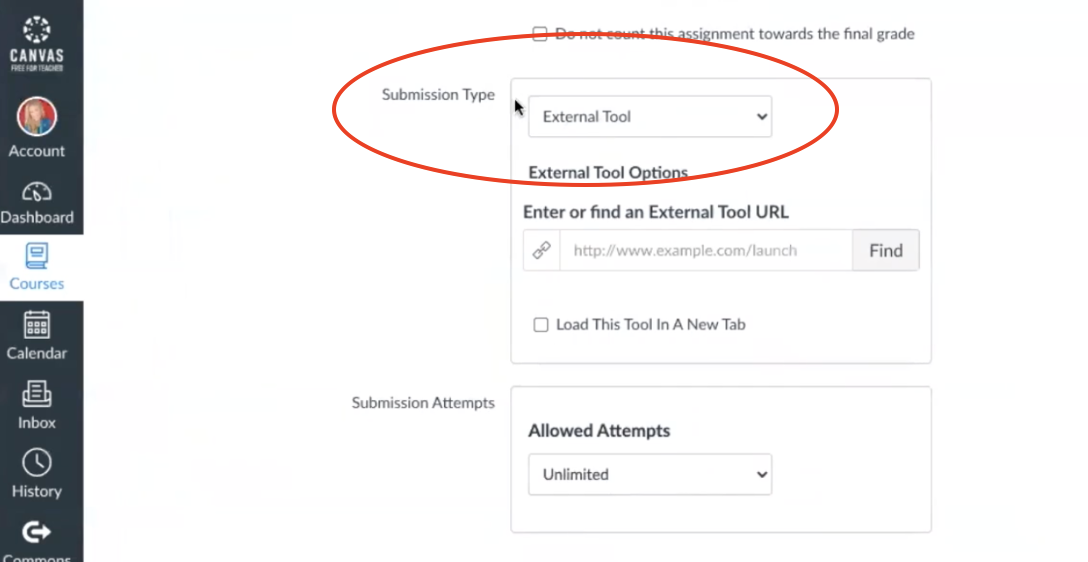
Task: Click the External Tool dropdown arrow
Action: pos(762,117)
